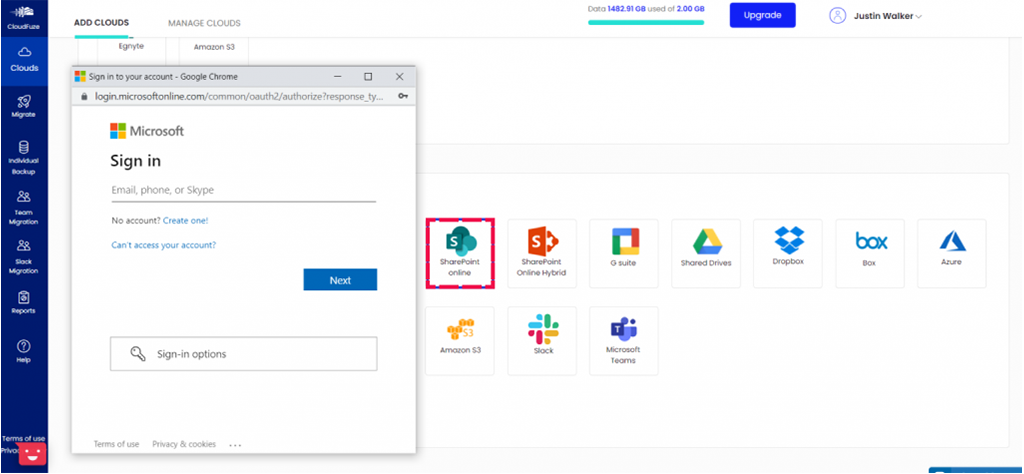Viewport: 1024px width, 474px height.
Task: Open Sign-in options
Action: coord(244,354)
